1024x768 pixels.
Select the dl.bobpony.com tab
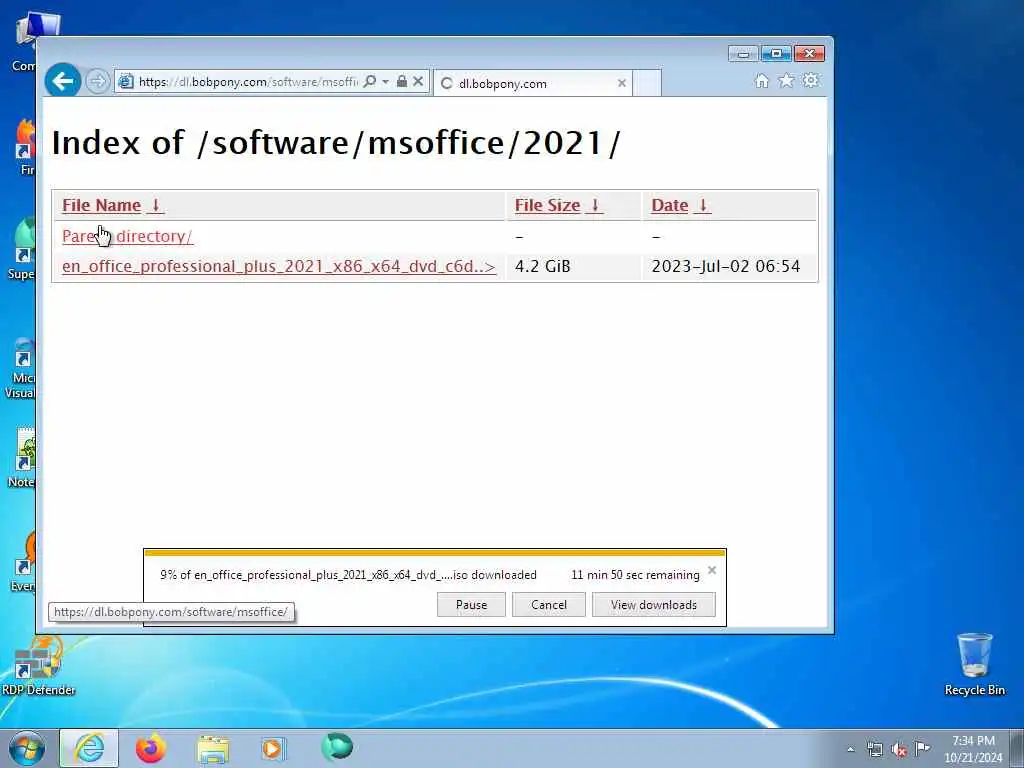point(533,83)
